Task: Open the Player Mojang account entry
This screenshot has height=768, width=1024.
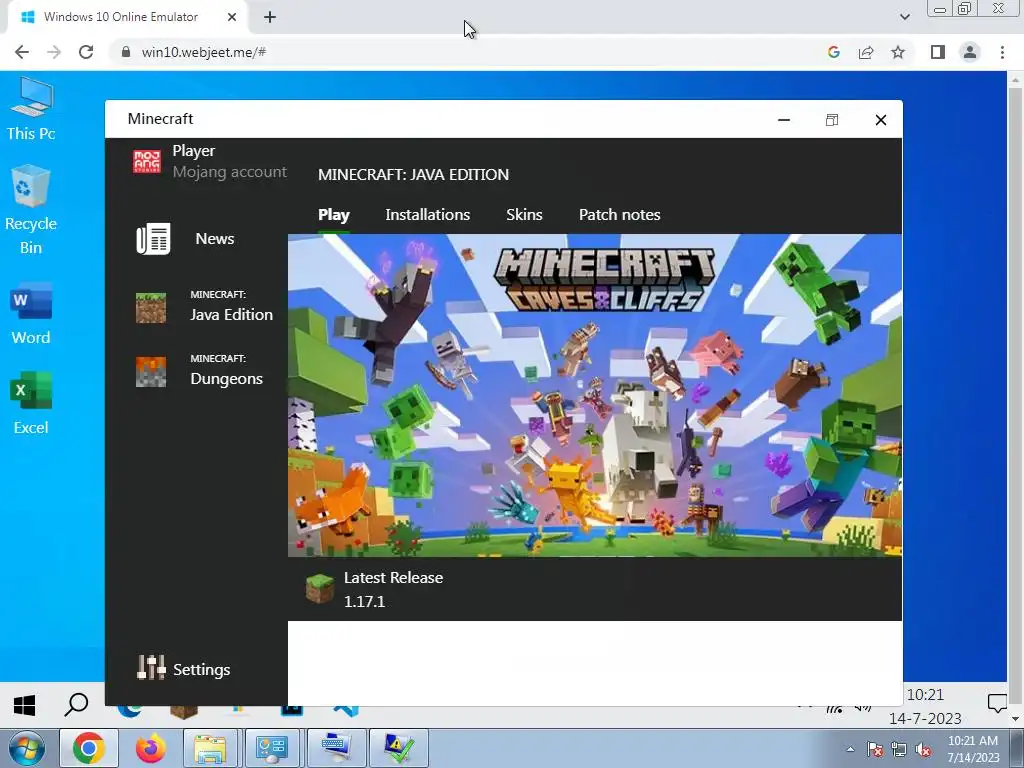Action: (209, 161)
